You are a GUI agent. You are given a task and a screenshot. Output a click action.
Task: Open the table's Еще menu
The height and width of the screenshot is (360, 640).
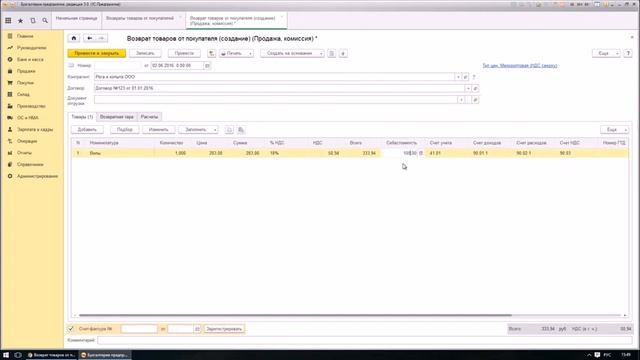[x=614, y=130]
